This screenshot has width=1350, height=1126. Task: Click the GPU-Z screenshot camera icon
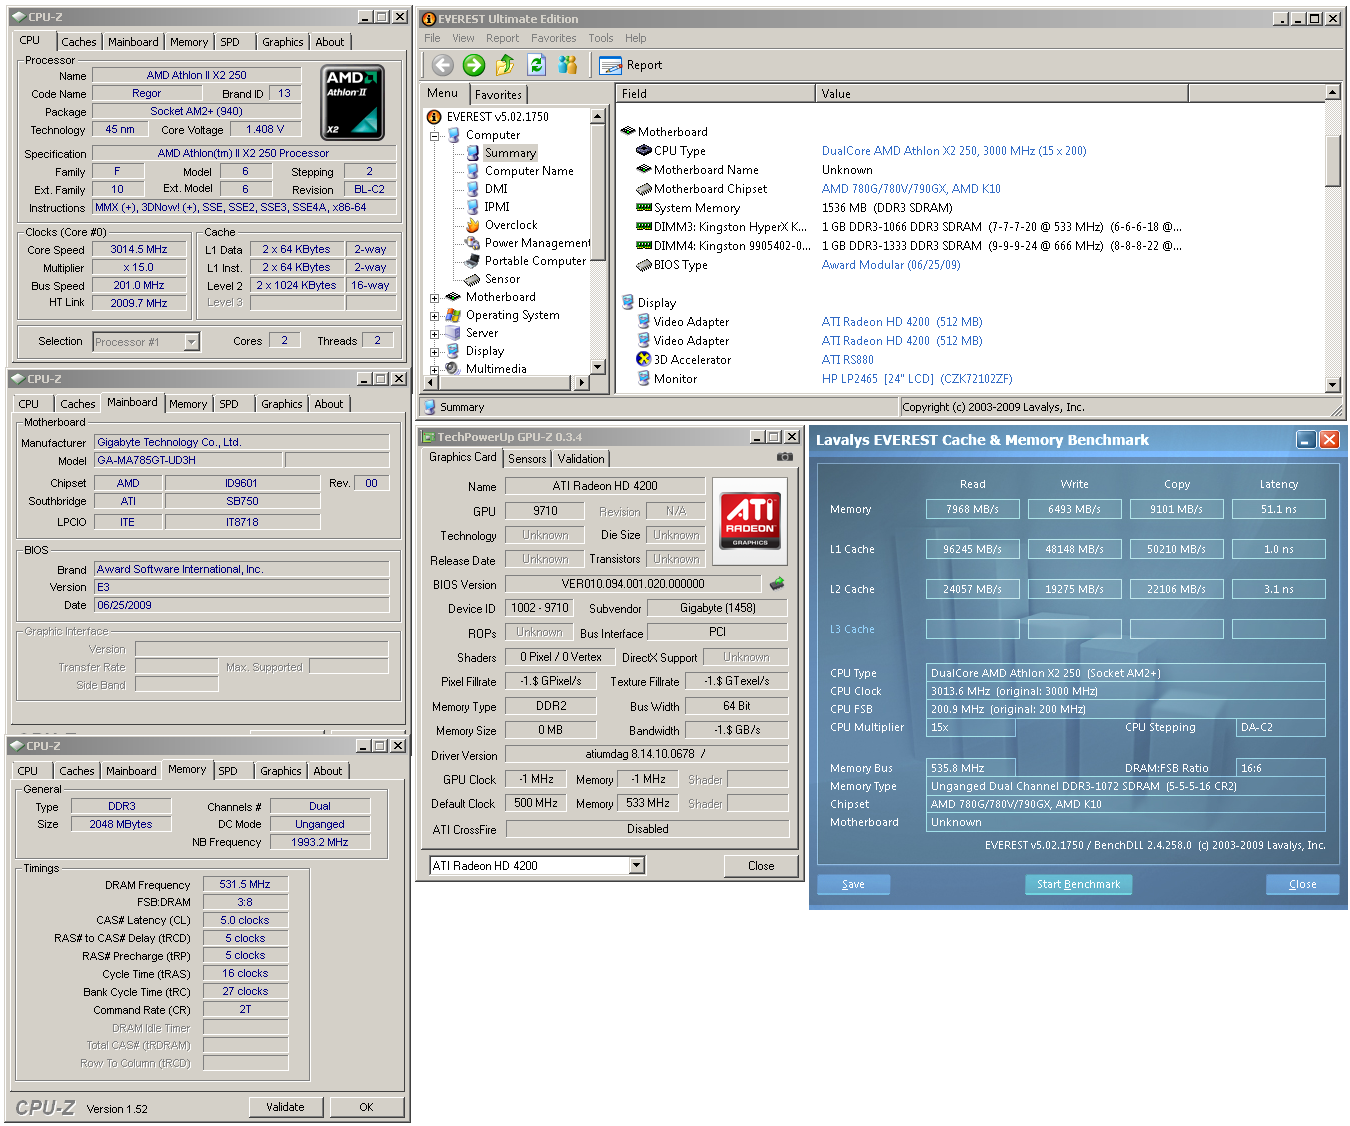coord(785,457)
